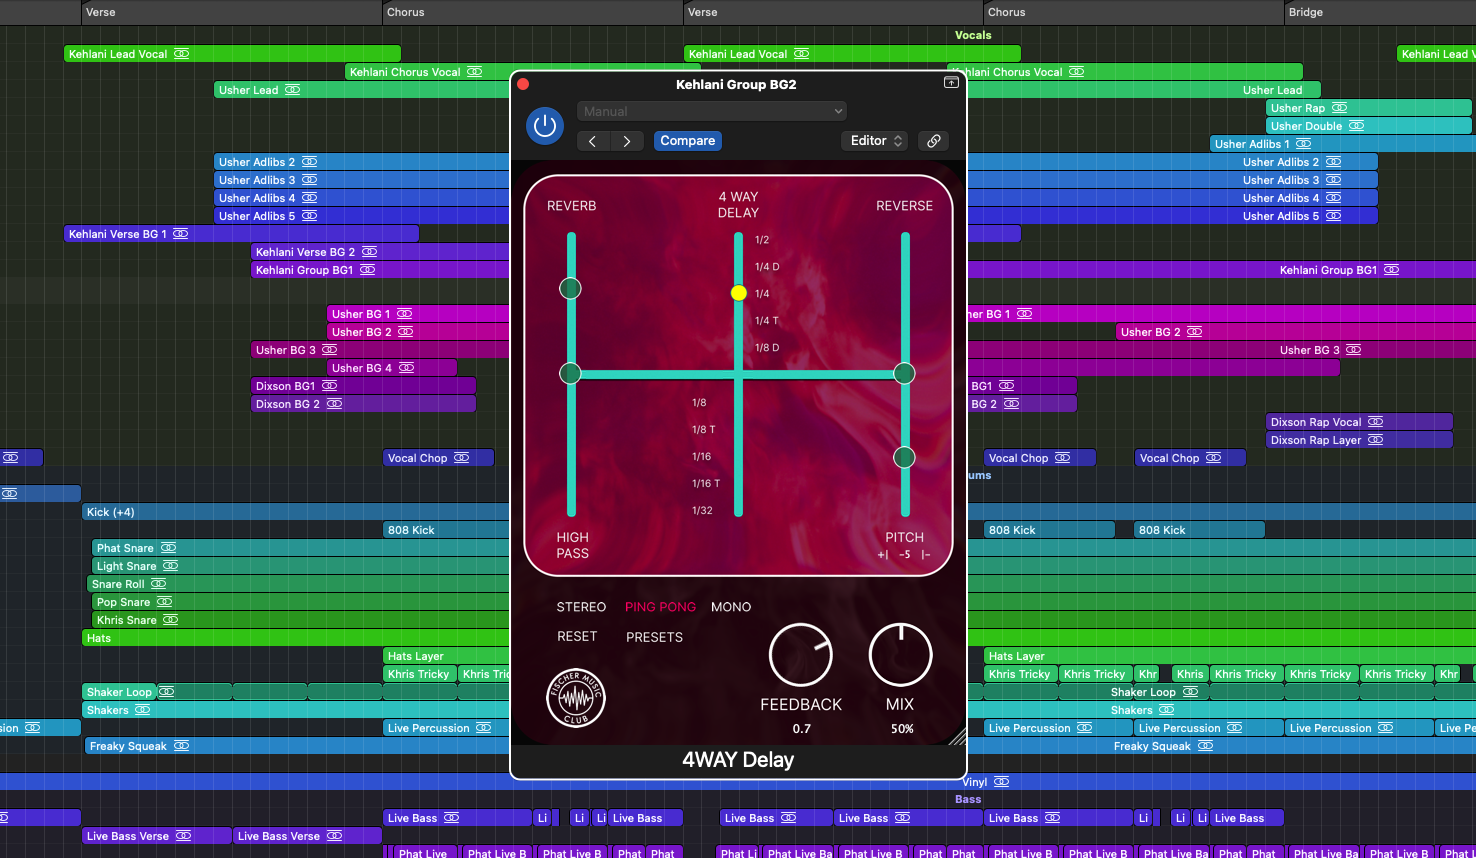This screenshot has width=1476, height=858.
Task: Open the PRESETS menu
Action: point(655,637)
